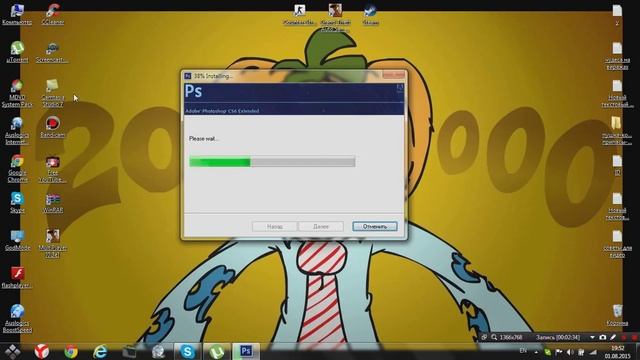Select the Camtasia Studio 7 desktop icon
640x360 pixels.
tap(52, 93)
